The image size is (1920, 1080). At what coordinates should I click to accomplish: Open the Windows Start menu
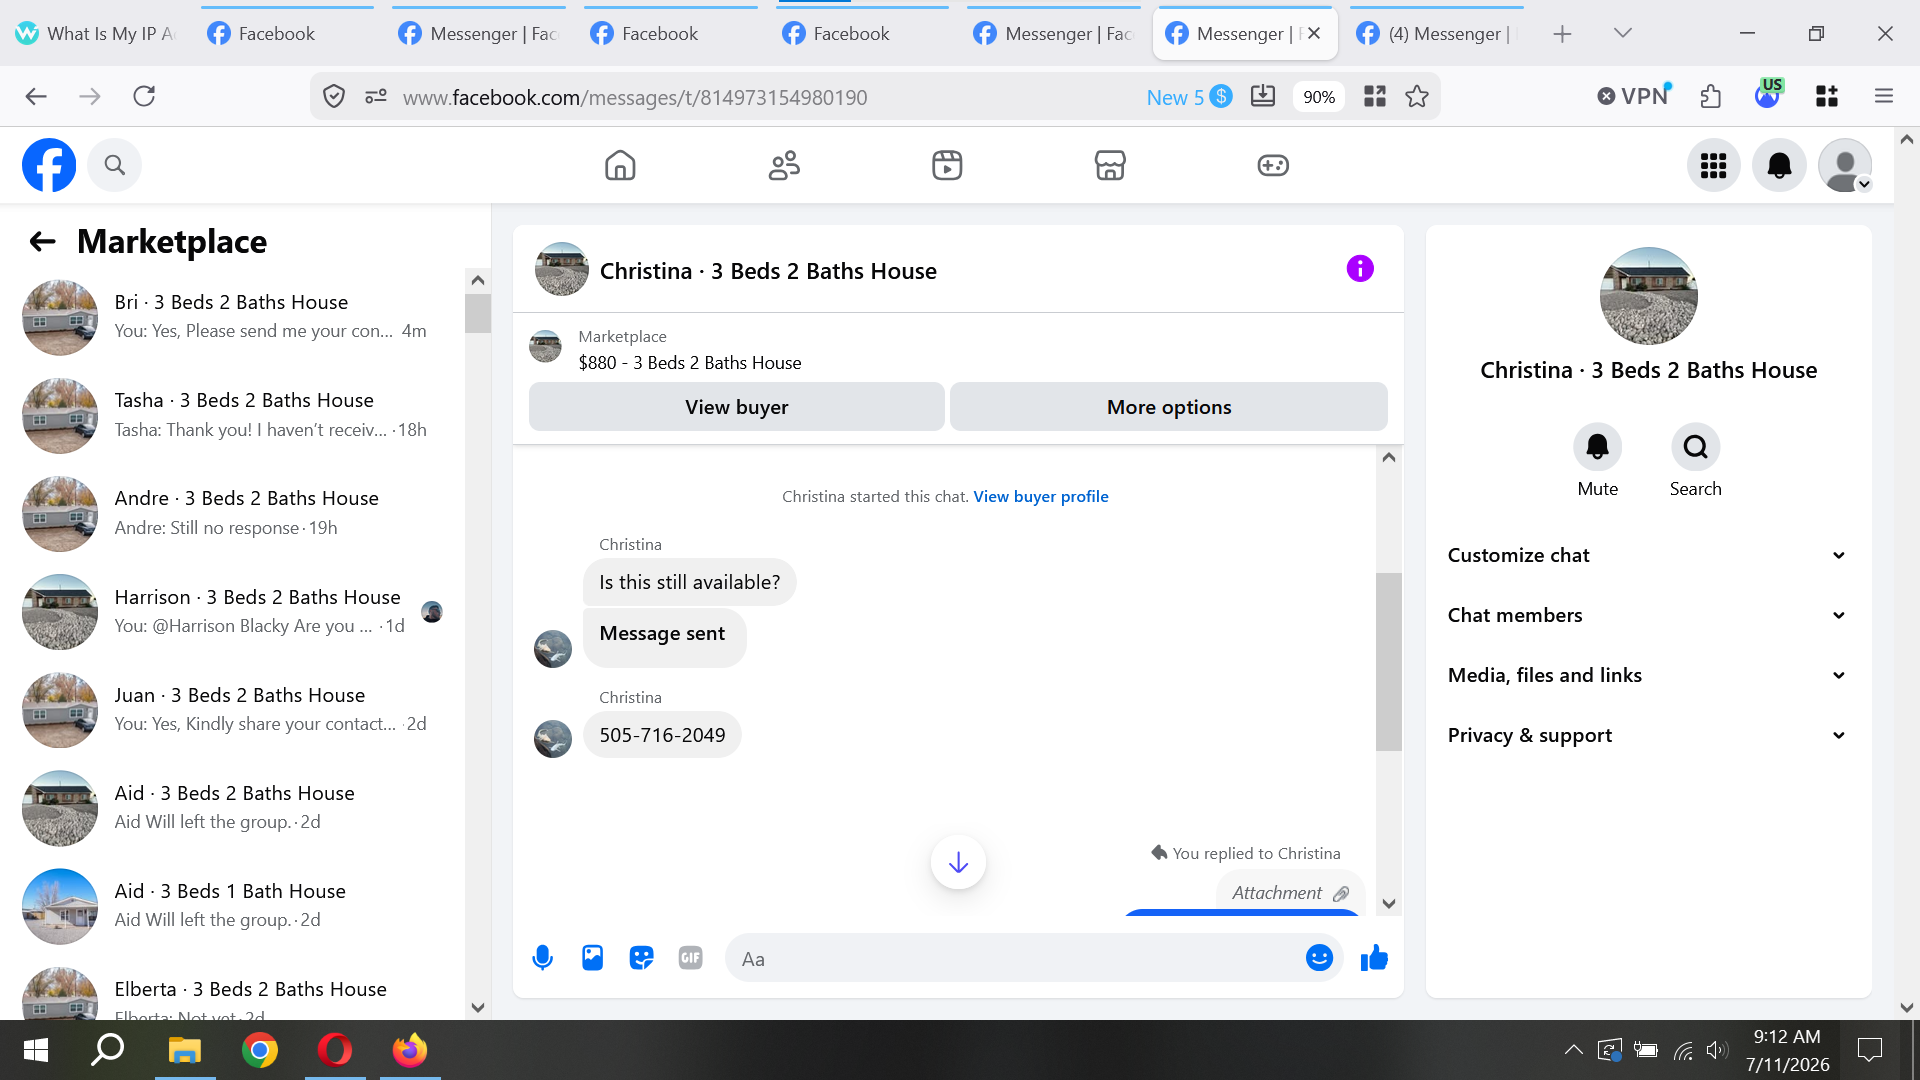pyautogui.click(x=36, y=1050)
